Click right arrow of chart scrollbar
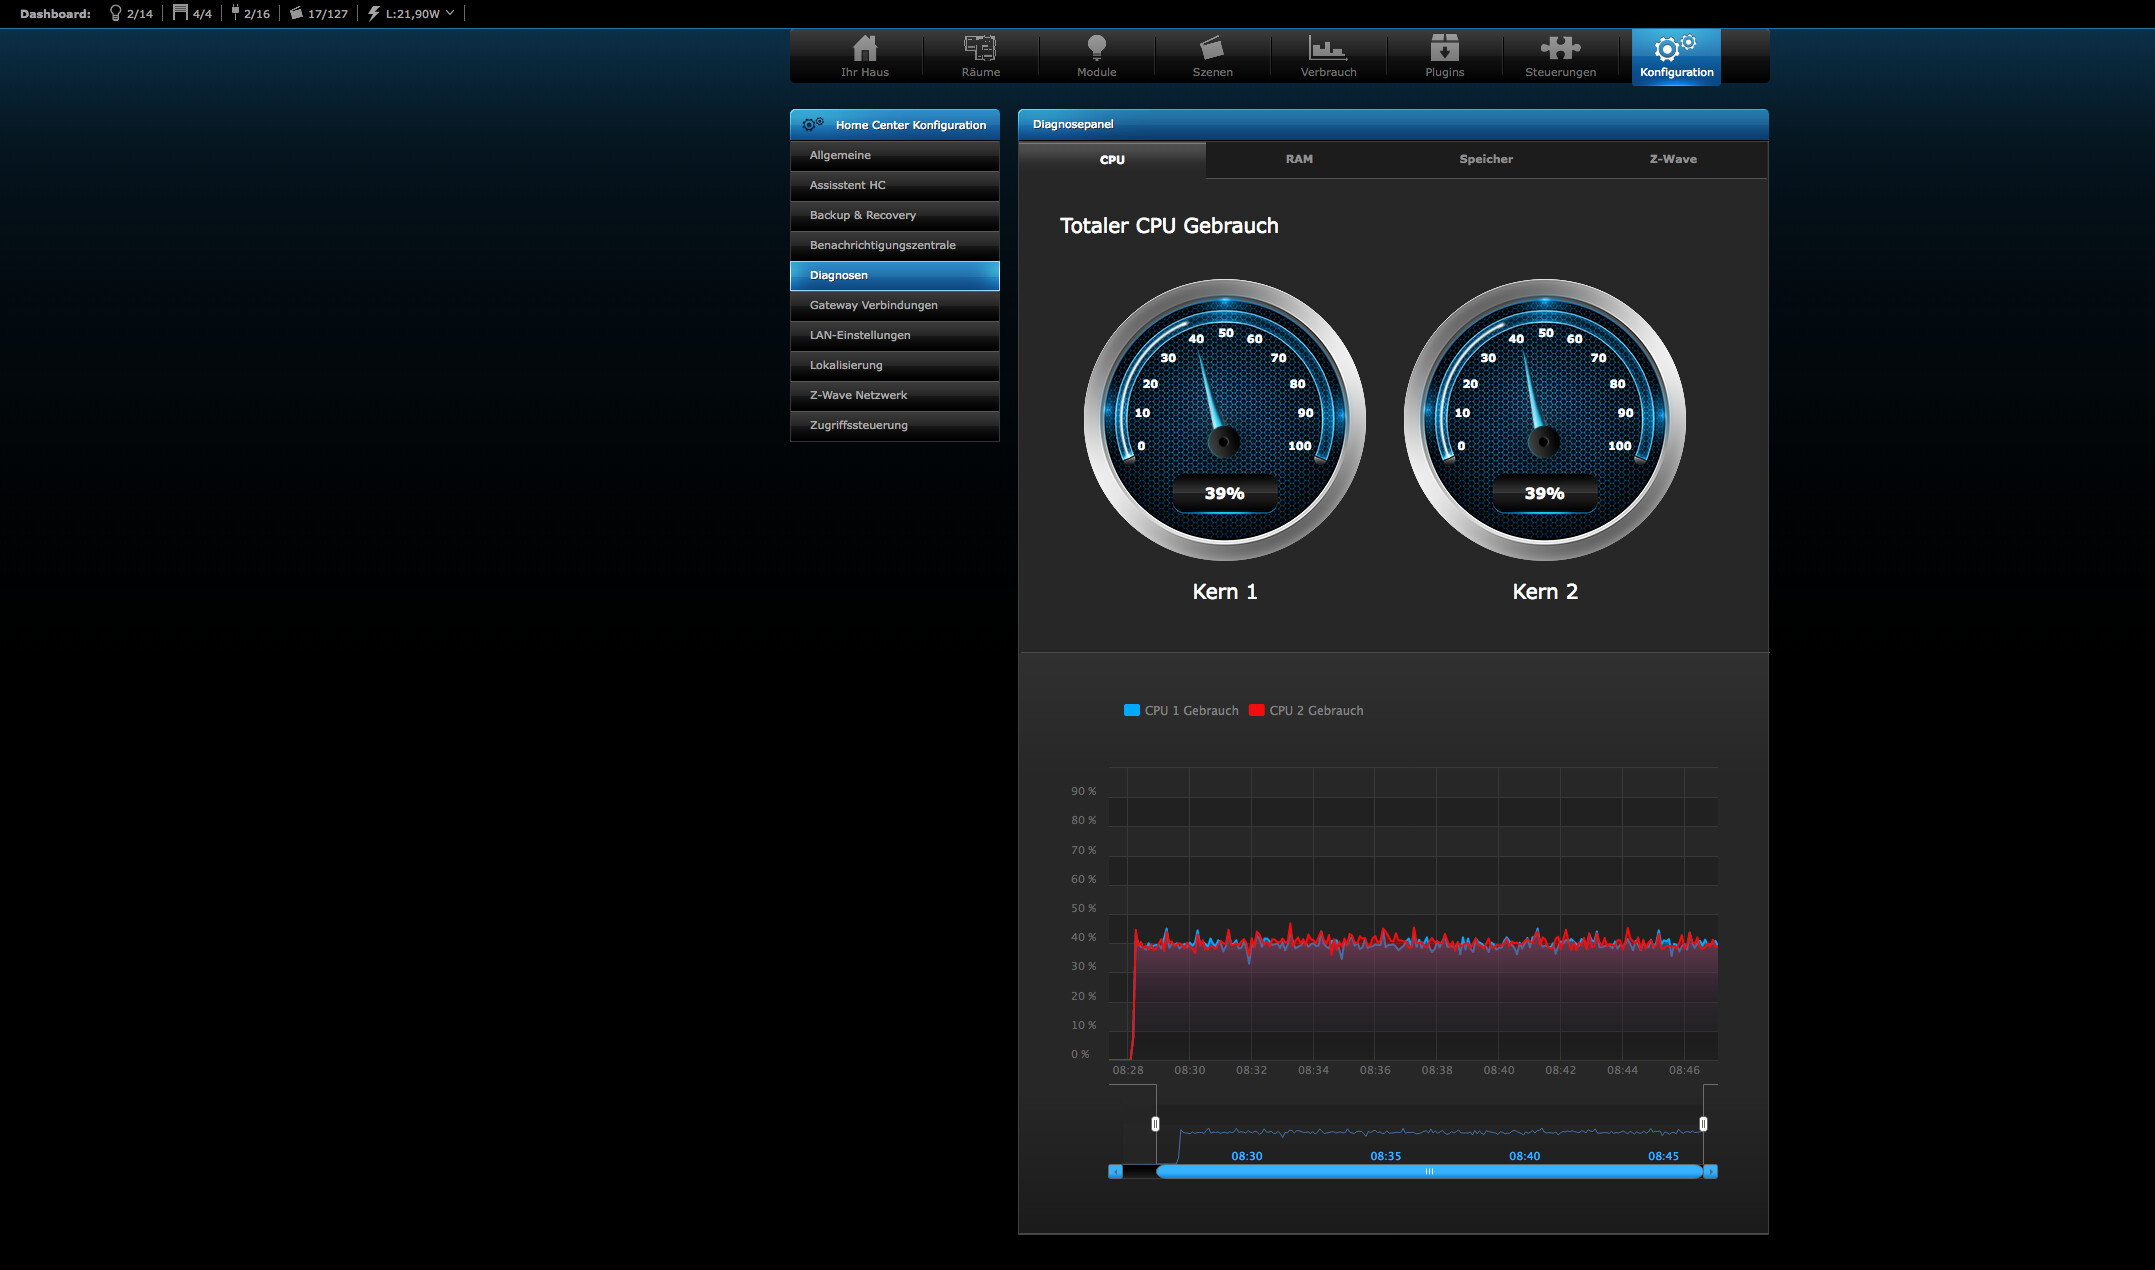The width and height of the screenshot is (2155, 1270). click(1711, 1171)
